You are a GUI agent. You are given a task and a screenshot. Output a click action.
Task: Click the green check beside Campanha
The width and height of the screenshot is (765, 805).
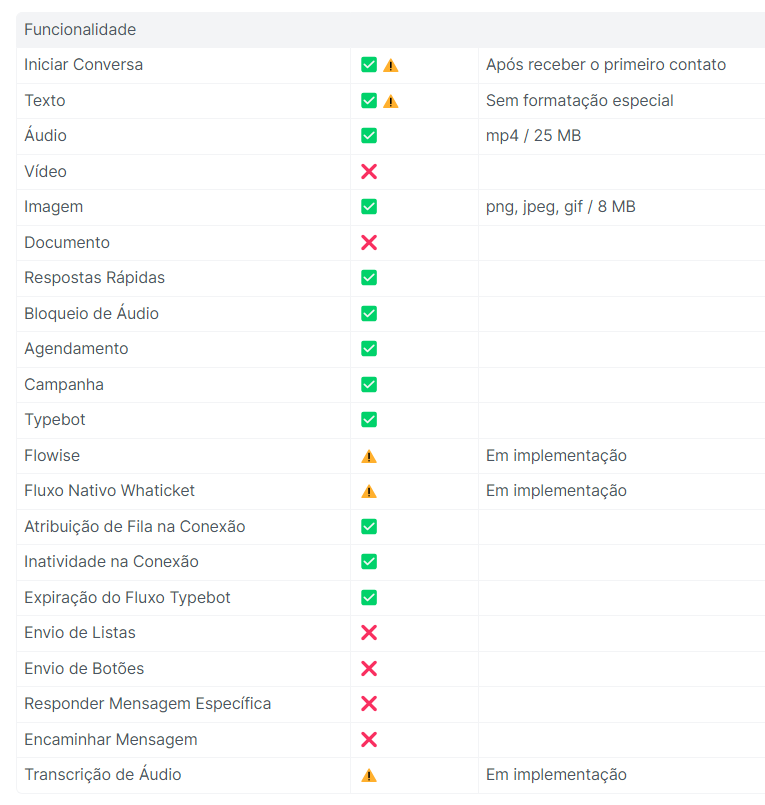click(x=369, y=385)
